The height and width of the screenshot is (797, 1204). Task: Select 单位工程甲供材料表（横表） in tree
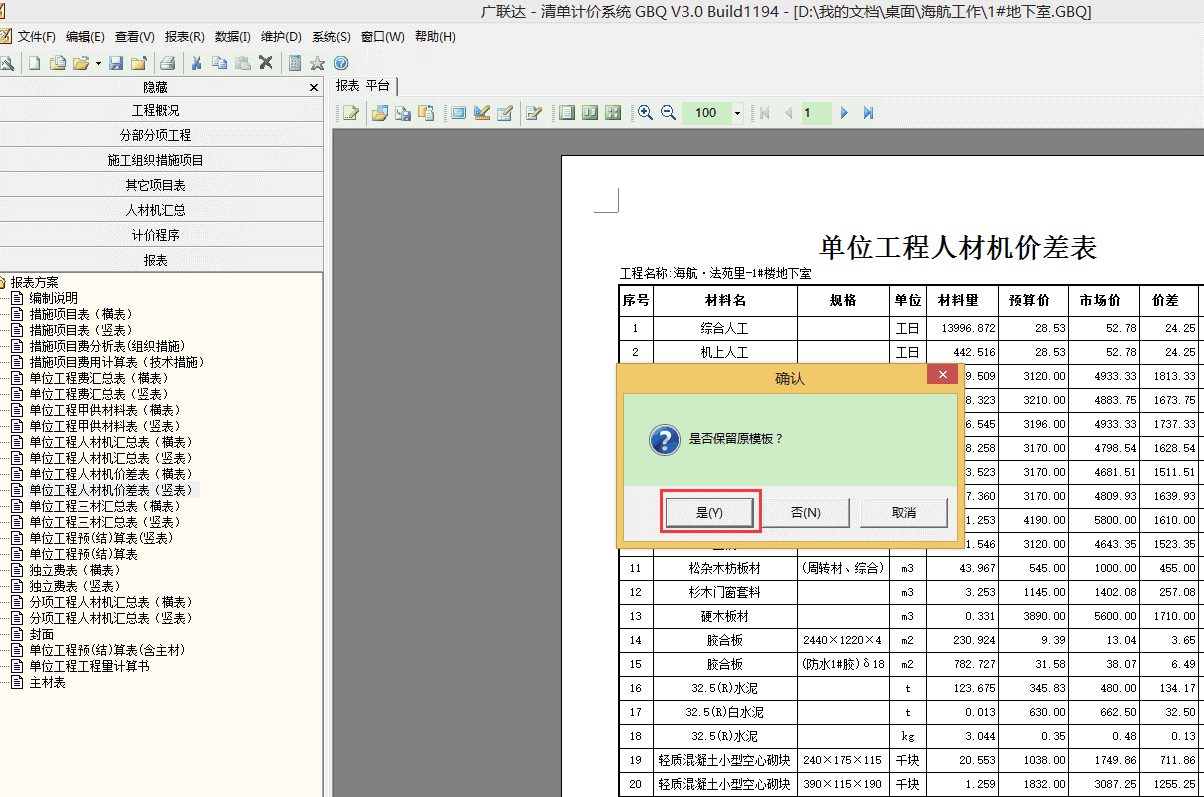pyautogui.click(x=105, y=410)
